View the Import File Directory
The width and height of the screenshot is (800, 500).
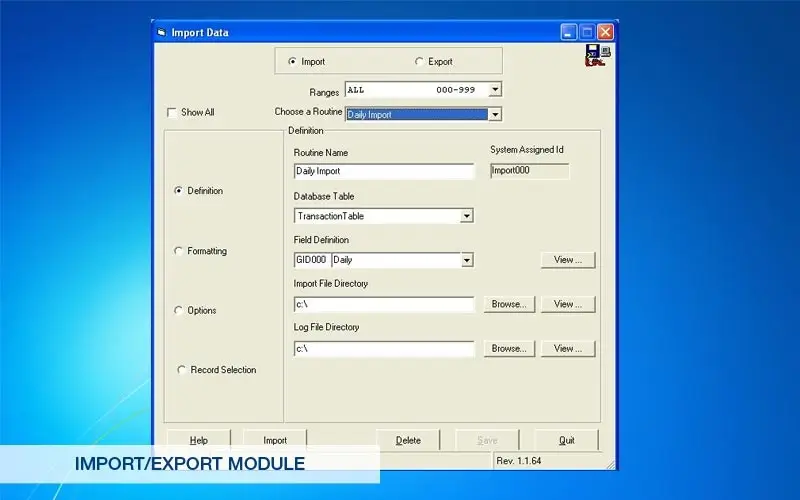point(568,305)
